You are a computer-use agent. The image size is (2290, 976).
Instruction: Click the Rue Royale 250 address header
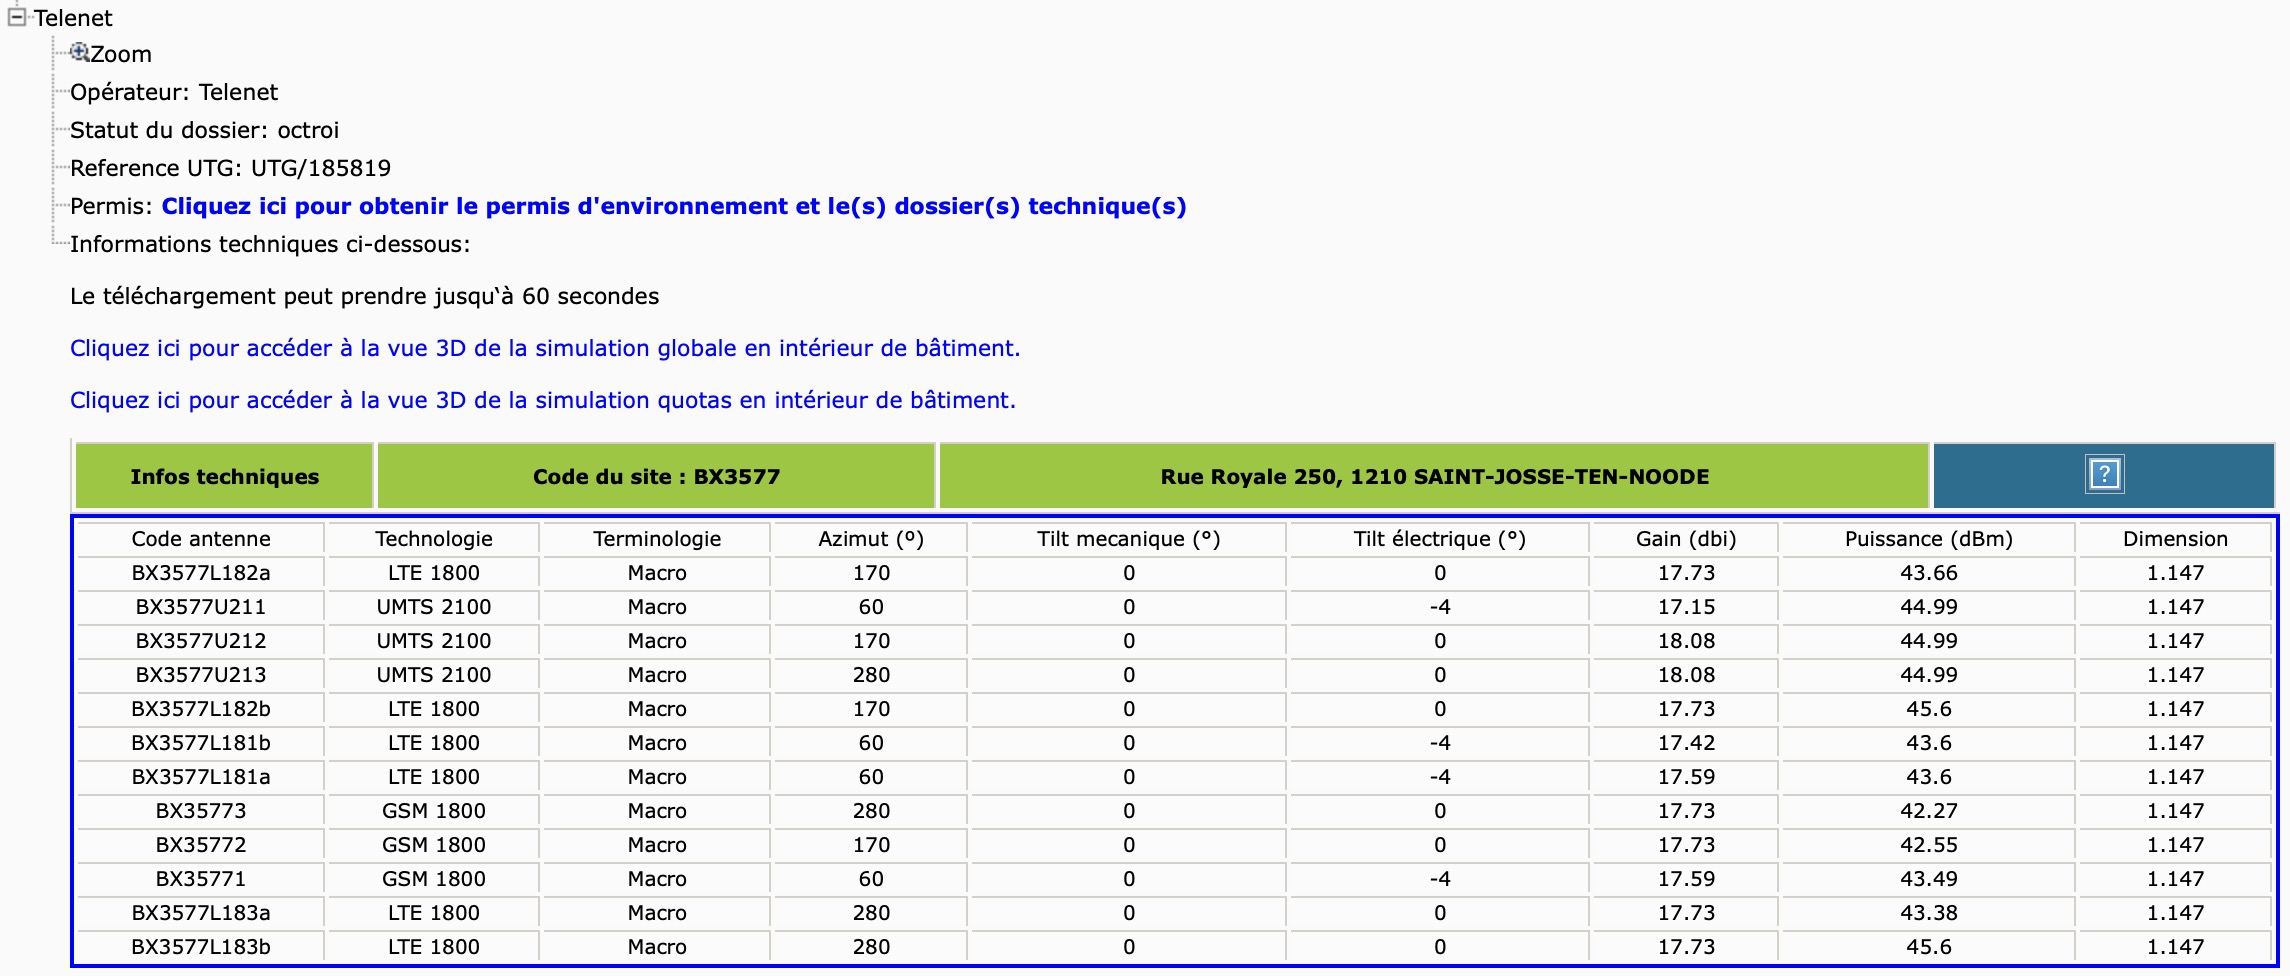1434,476
